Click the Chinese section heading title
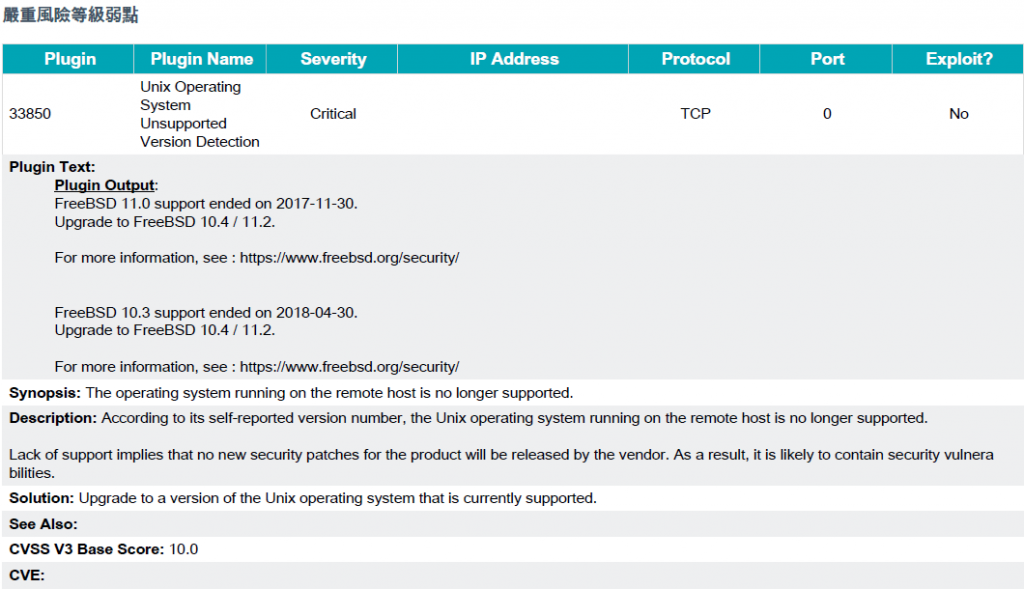This screenshot has height=589, width=1024. pyautogui.click(x=71, y=14)
